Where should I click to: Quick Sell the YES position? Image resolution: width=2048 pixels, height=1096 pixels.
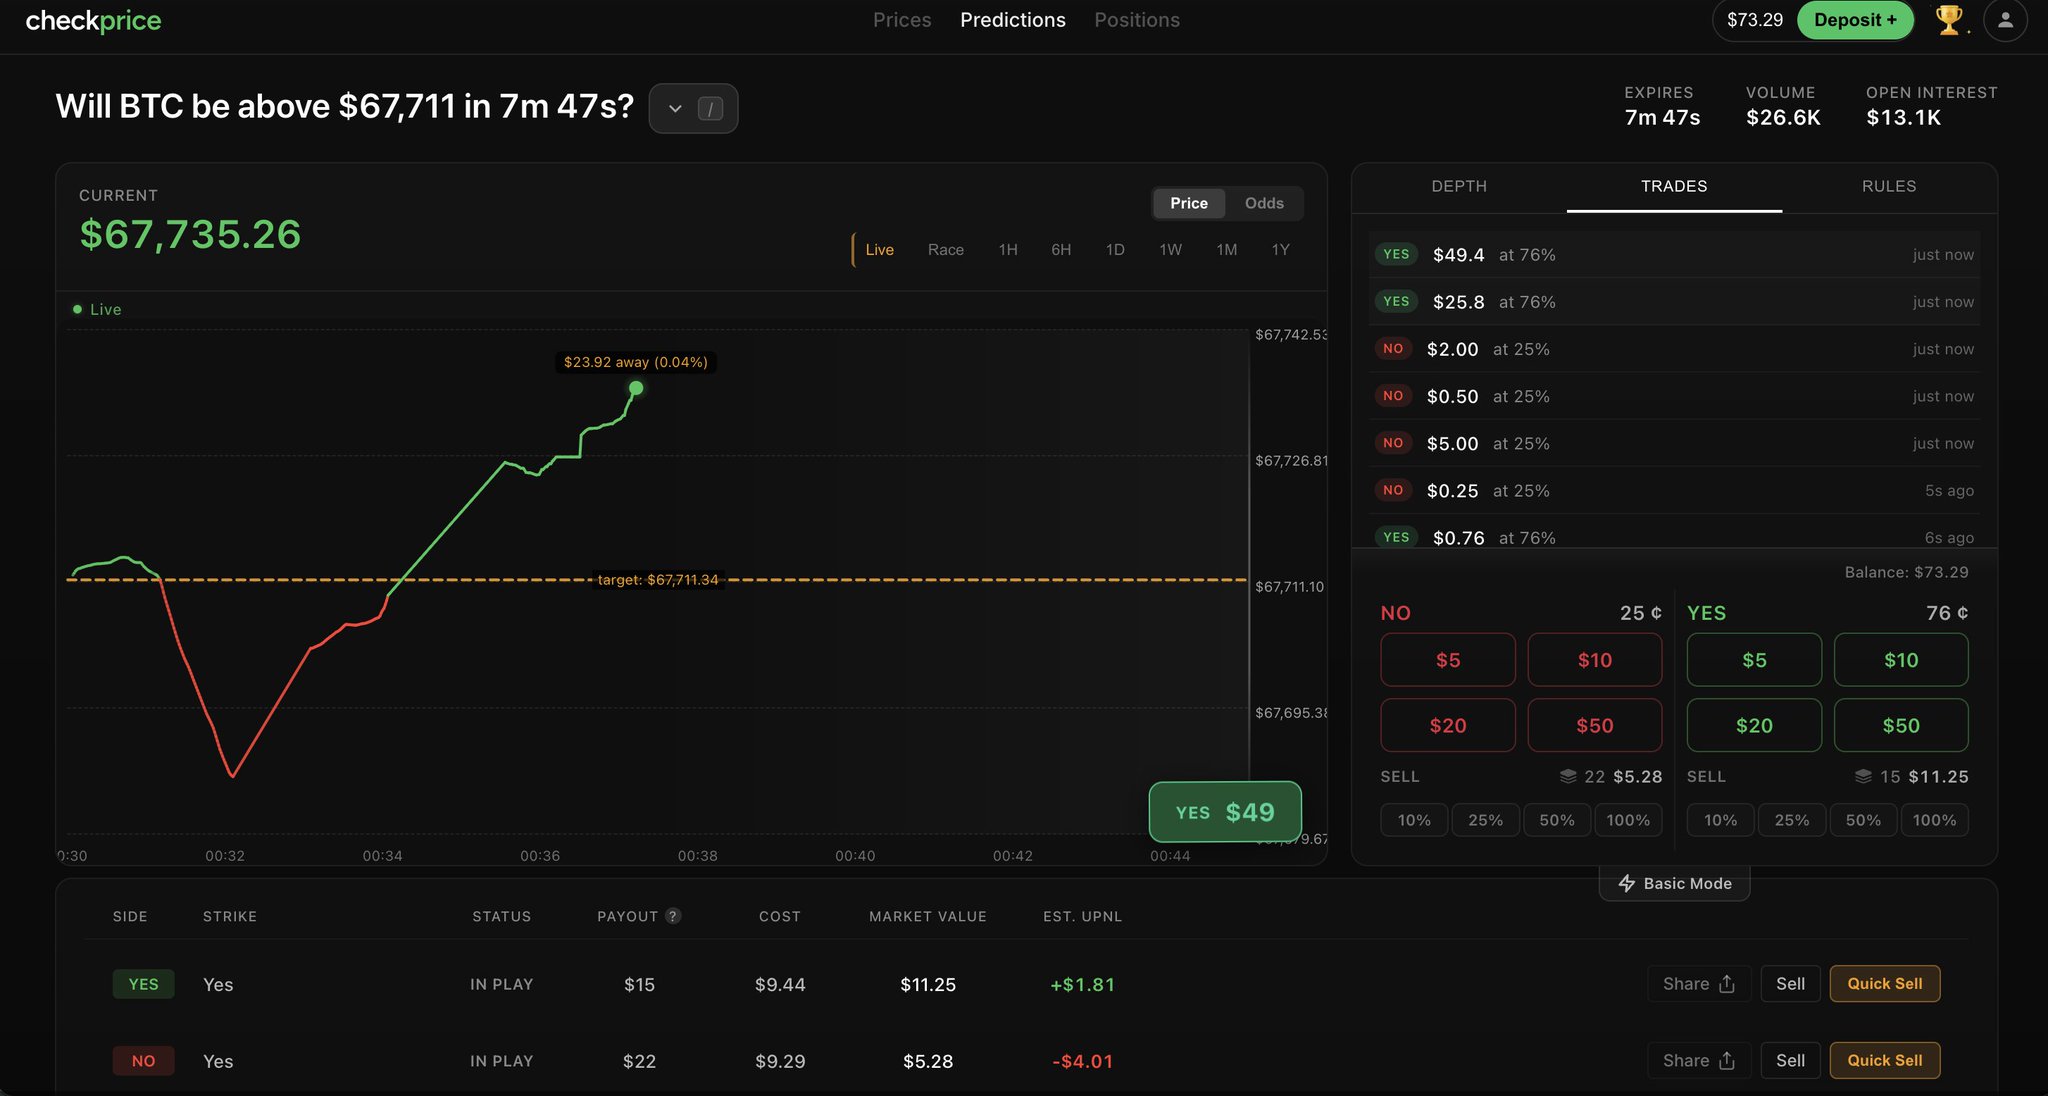pyautogui.click(x=1884, y=984)
